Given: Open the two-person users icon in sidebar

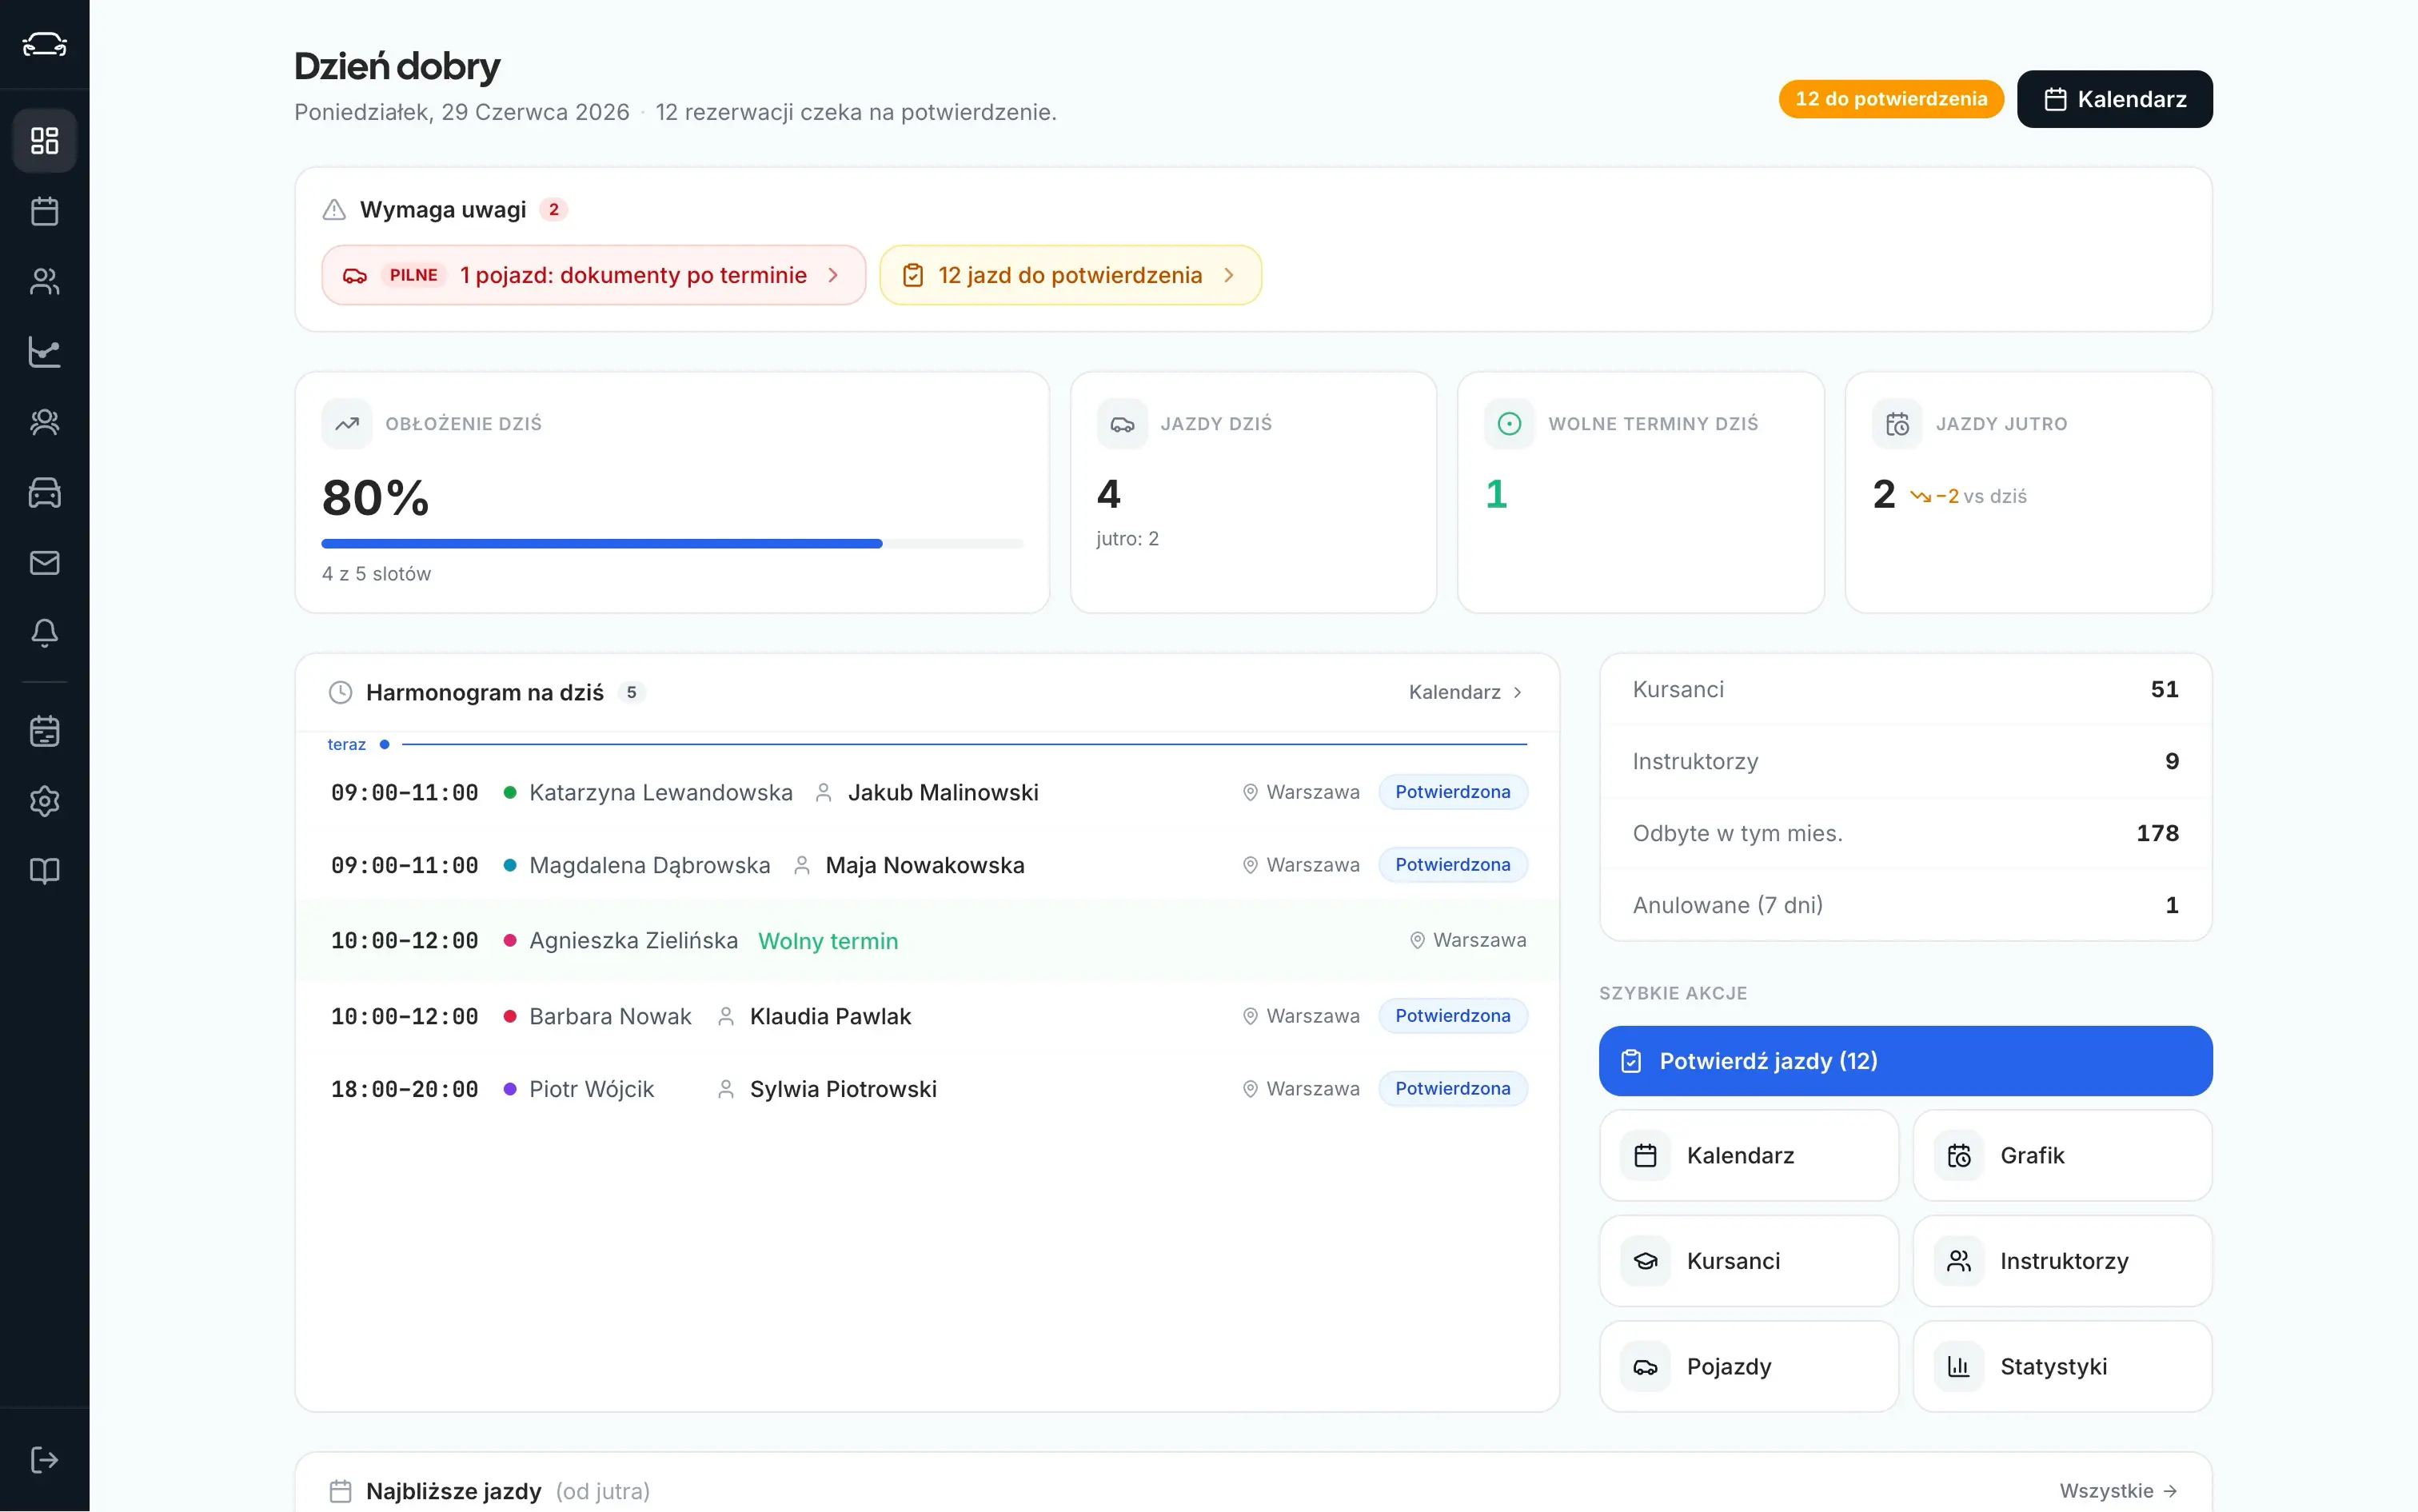Looking at the screenshot, I should [x=44, y=281].
